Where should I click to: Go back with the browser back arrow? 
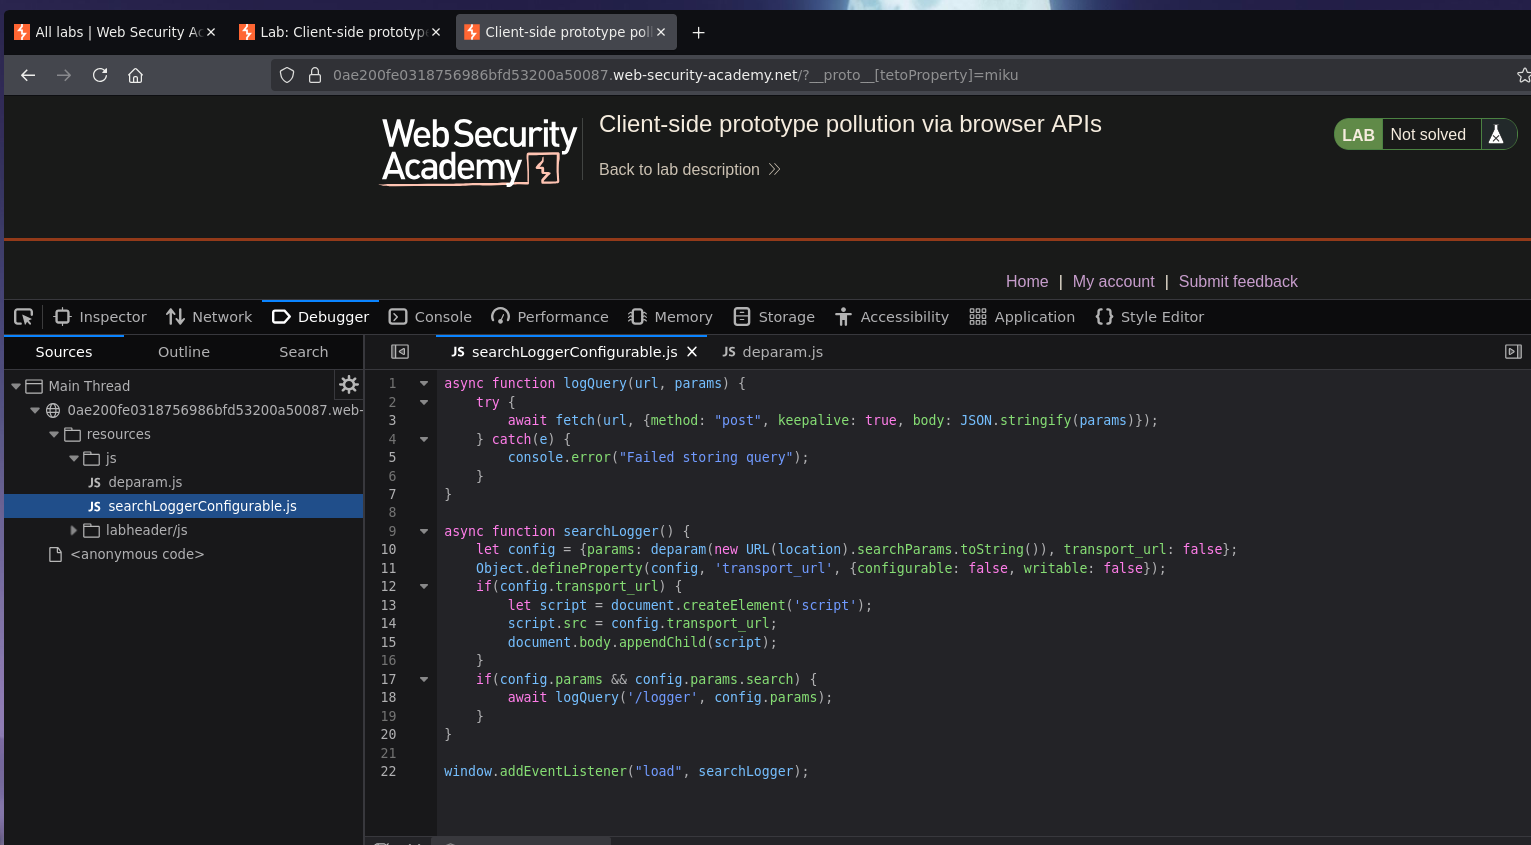pyautogui.click(x=28, y=75)
